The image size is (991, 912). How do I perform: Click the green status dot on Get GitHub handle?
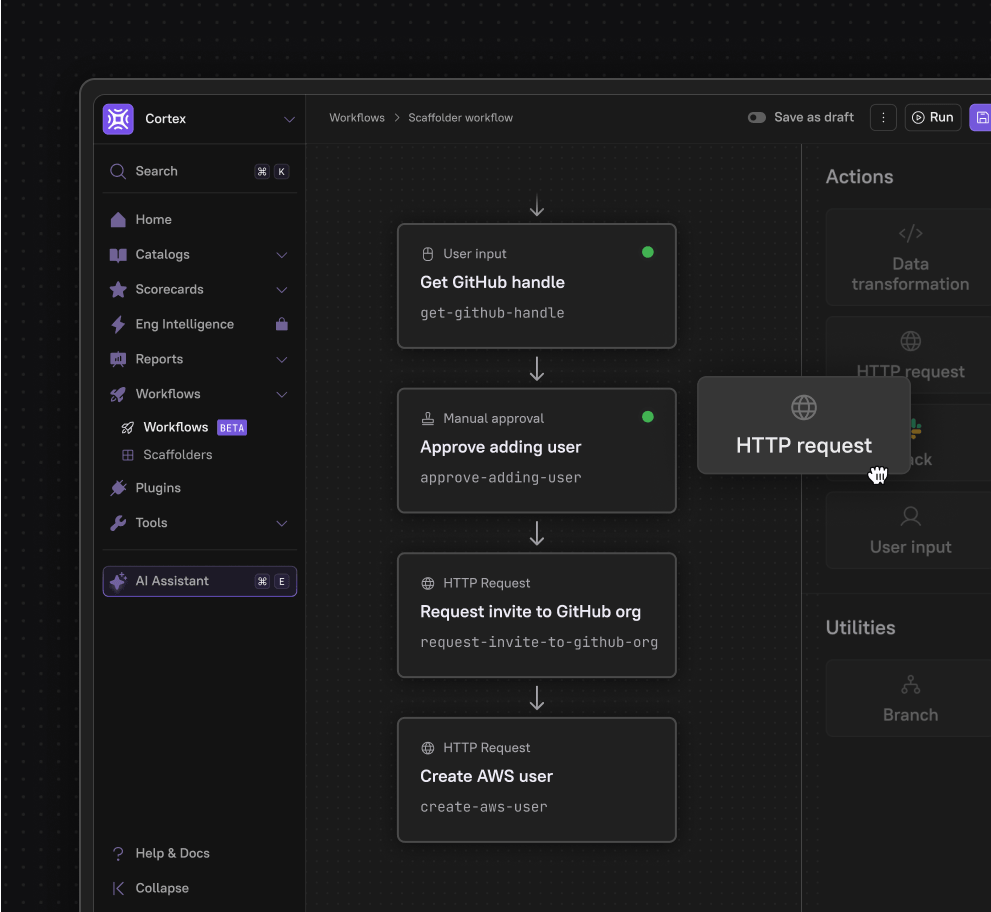(x=647, y=253)
